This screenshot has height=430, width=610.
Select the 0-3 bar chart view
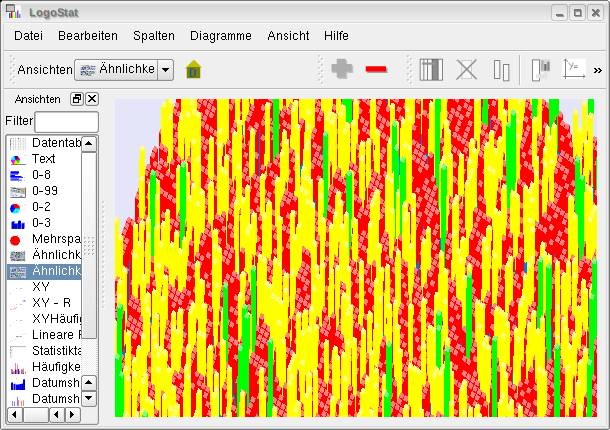coord(44,223)
